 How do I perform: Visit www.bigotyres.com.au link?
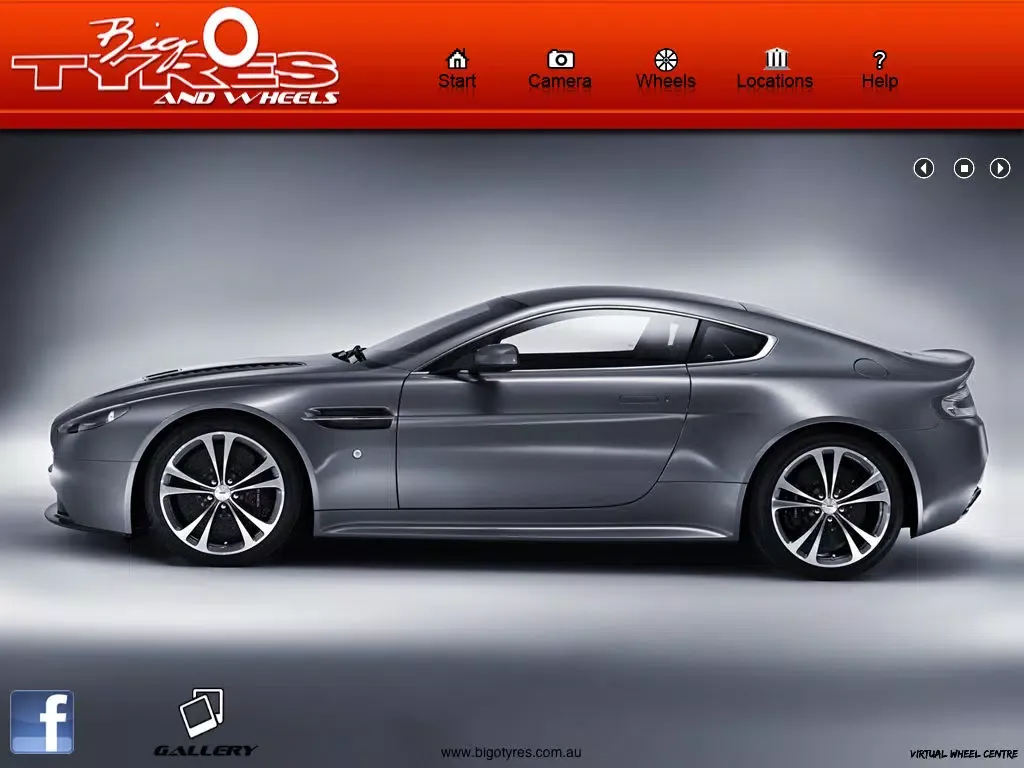coord(511,753)
